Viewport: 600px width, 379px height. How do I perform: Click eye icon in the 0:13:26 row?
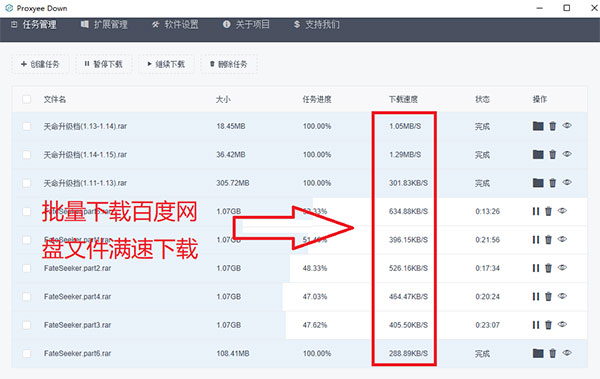click(x=562, y=211)
